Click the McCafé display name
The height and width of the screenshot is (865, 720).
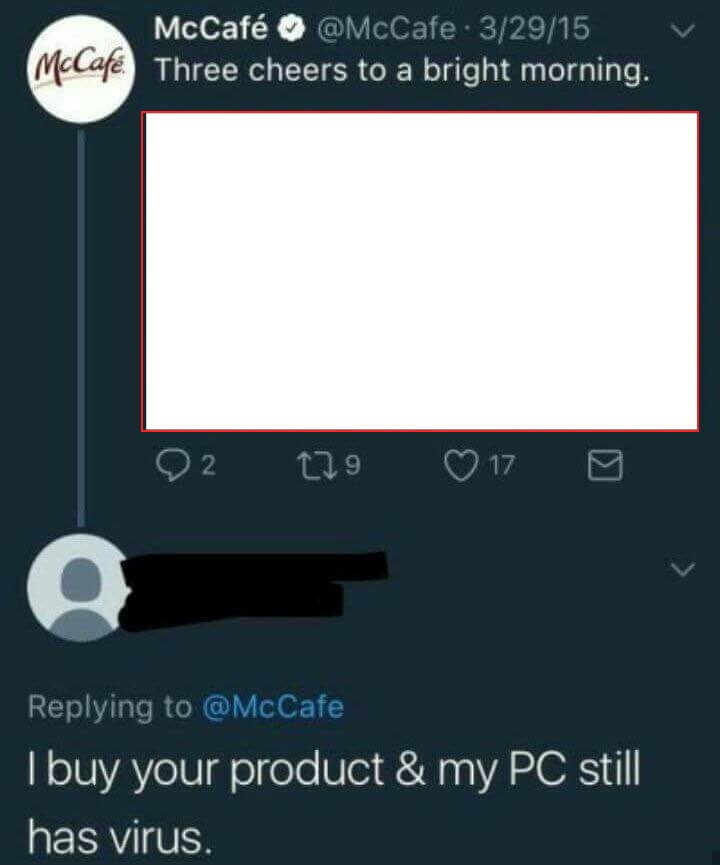211,28
